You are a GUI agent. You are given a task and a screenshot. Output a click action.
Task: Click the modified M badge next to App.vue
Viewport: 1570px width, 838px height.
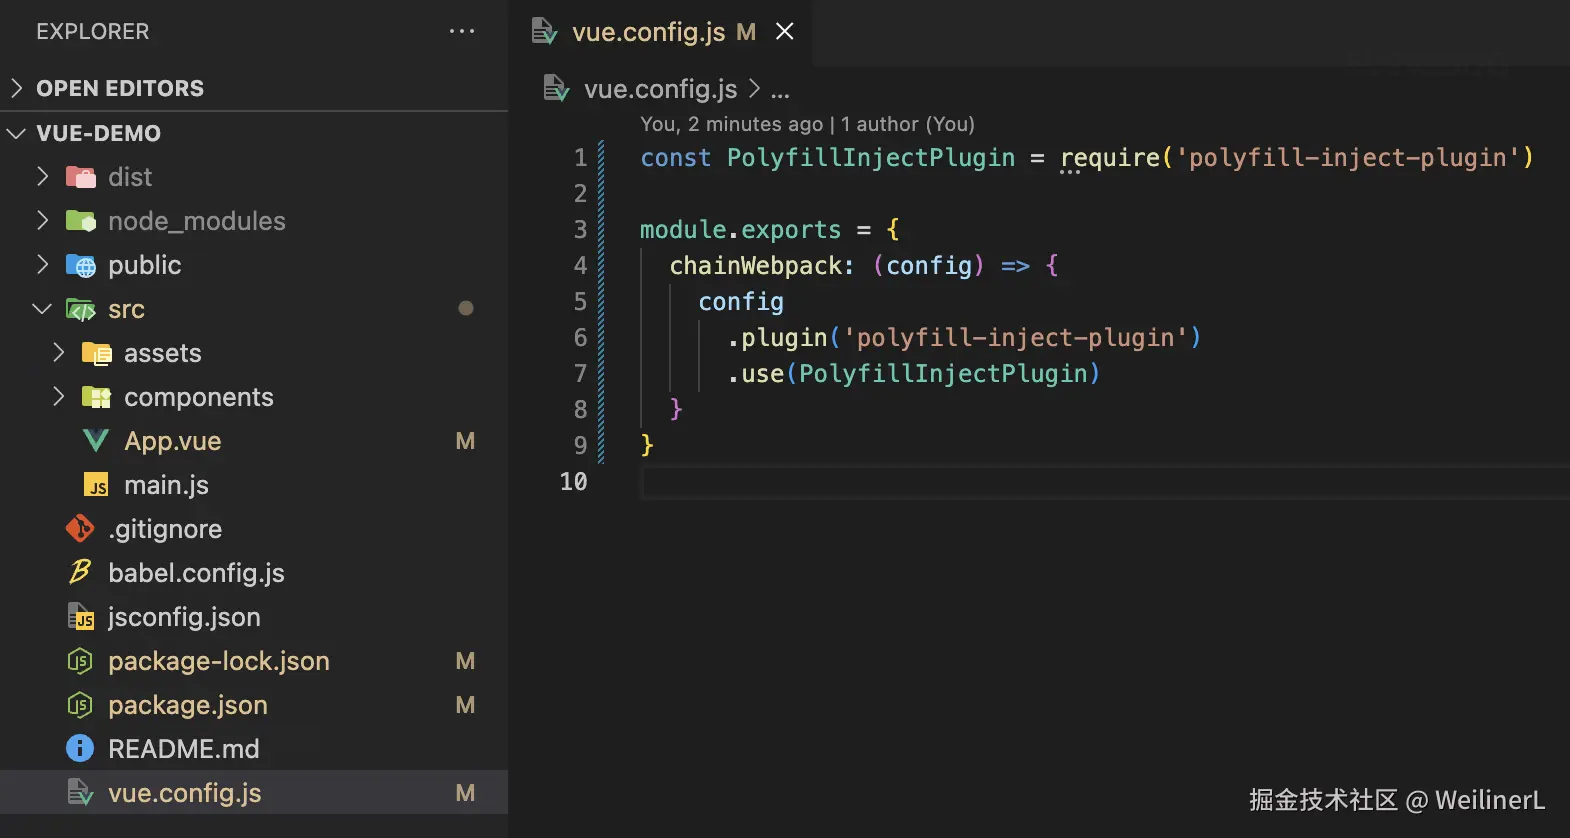coord(465,441)
